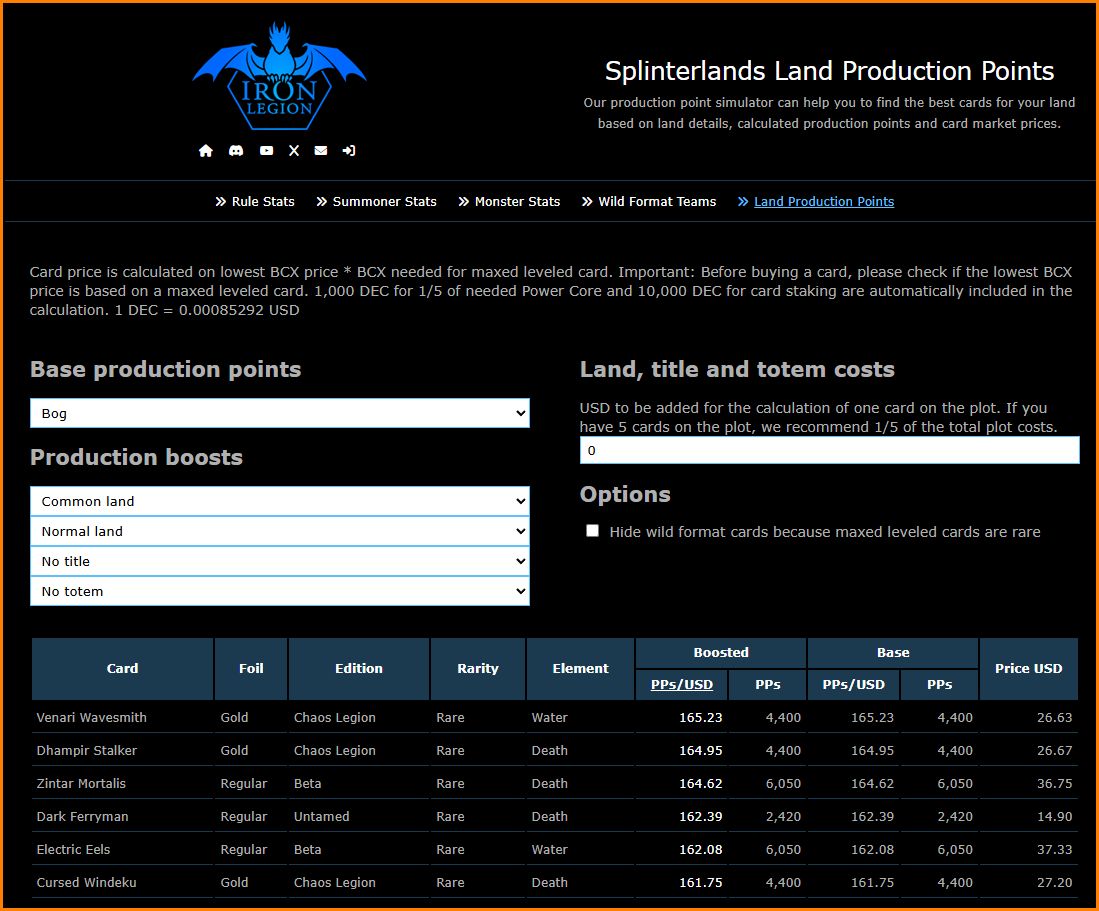Open the Normal land type dropdown
The width and height of the screenshot is (1099, 911).
point(280,531)
